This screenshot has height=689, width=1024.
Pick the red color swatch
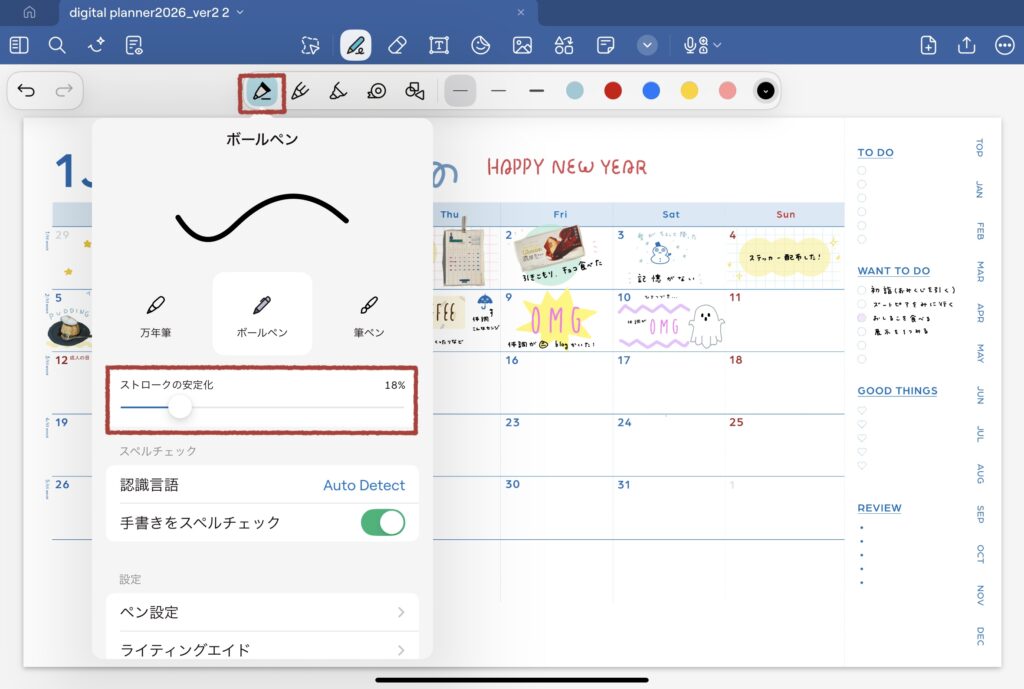(x=613, y=91)
